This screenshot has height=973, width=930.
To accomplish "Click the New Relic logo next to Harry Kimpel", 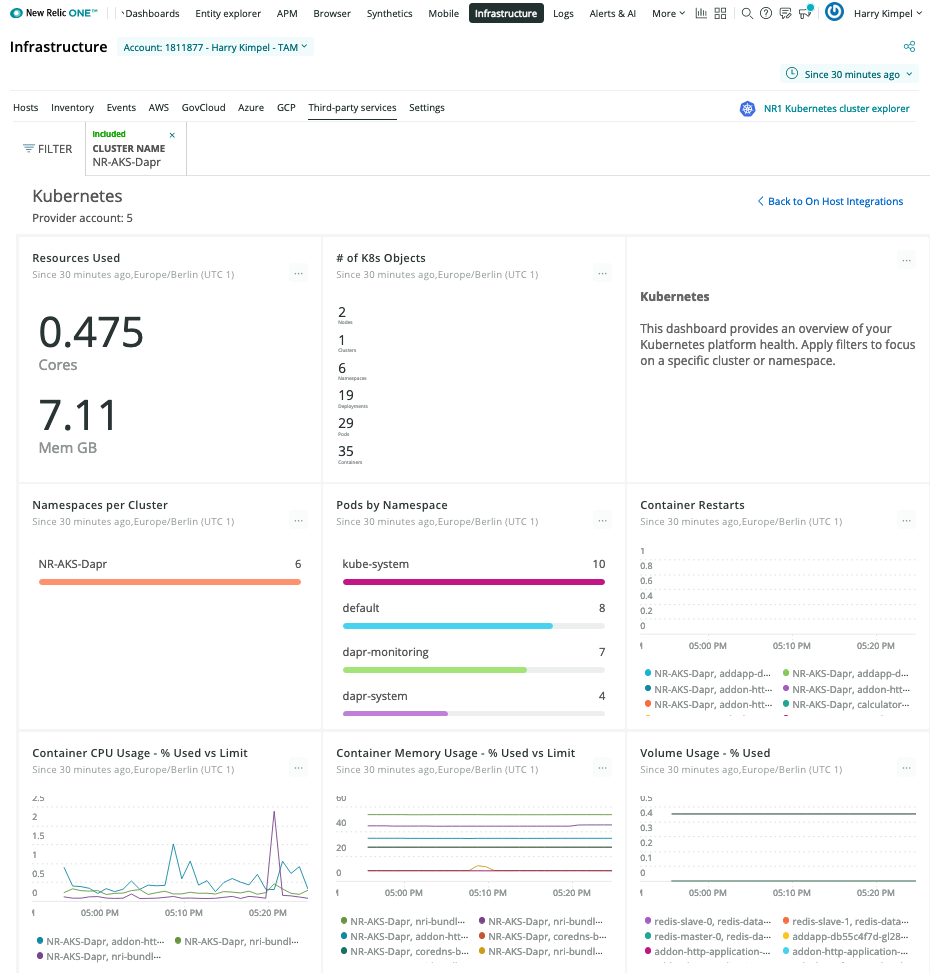I will [834, 13].
